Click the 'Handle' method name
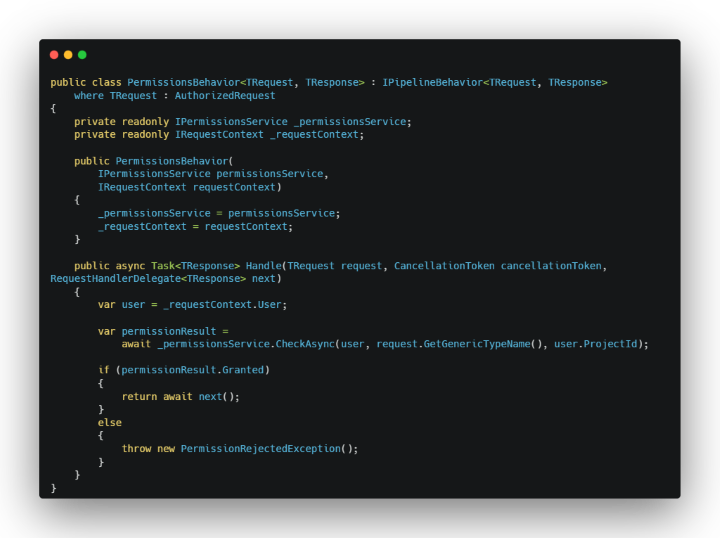The height and width of the screenshot is (538, 720). (x=264, y=266)
